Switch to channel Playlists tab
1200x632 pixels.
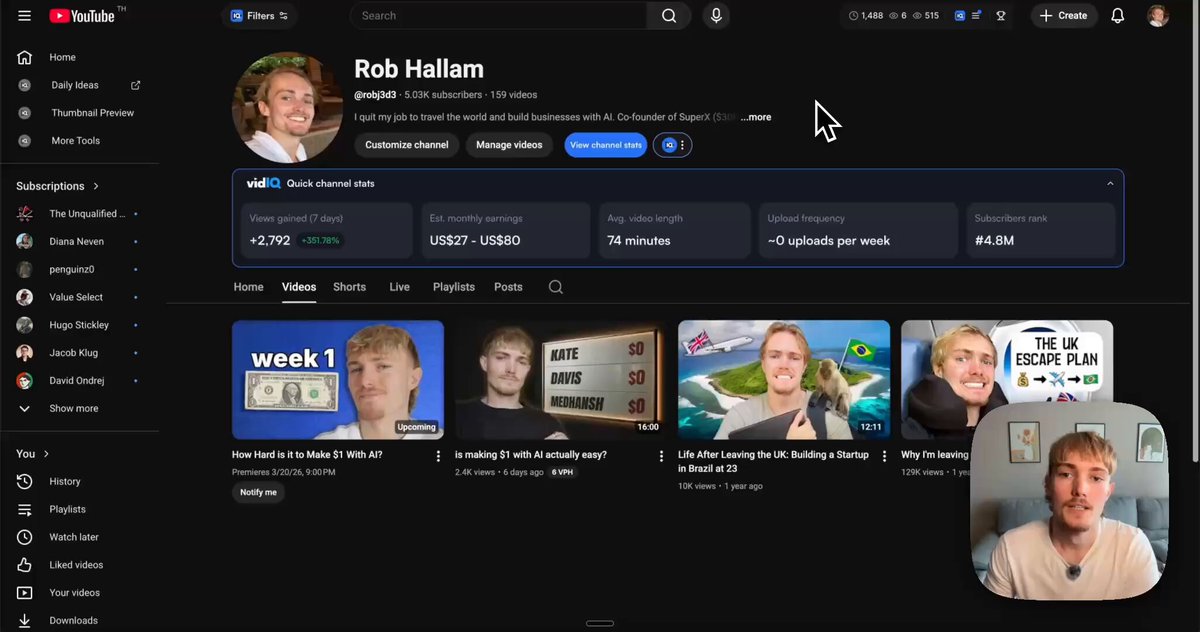pos(454,287)
